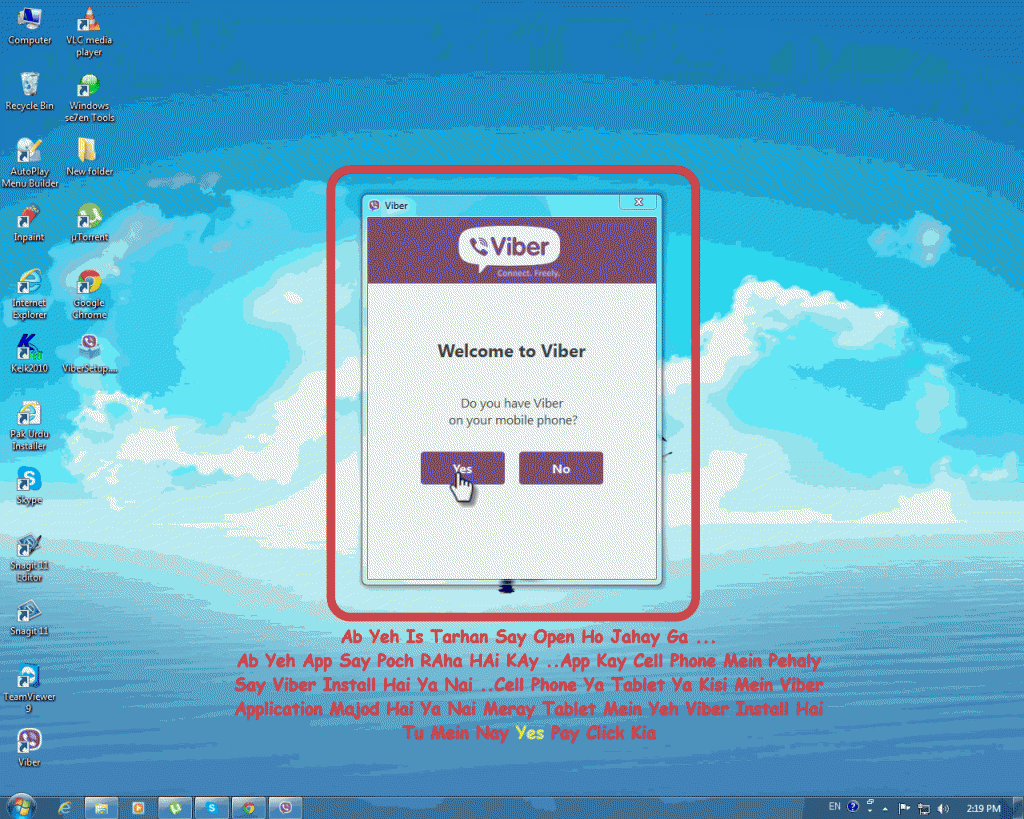Select the Snagit 11 desktop shortcut
This screenshot has width=1024, height=819.
[x=29, y=618]
